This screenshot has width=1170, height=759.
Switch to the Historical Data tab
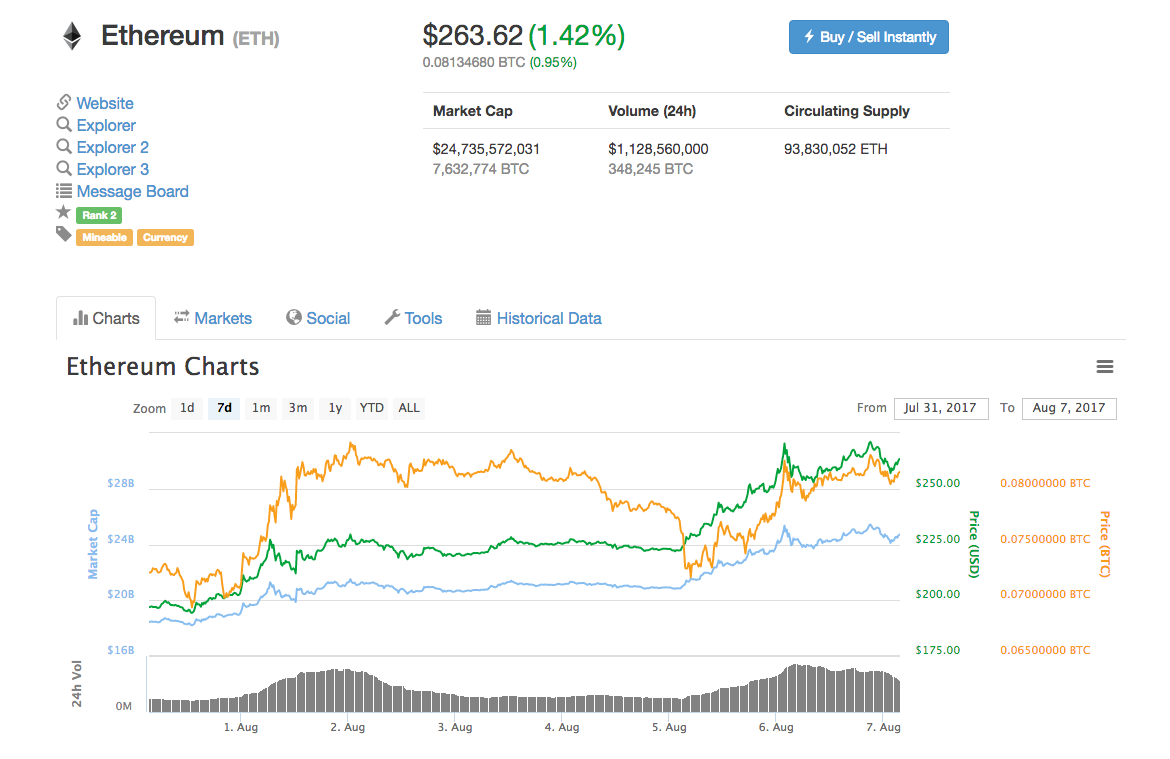pyautogui.click(x=539, y=319)
